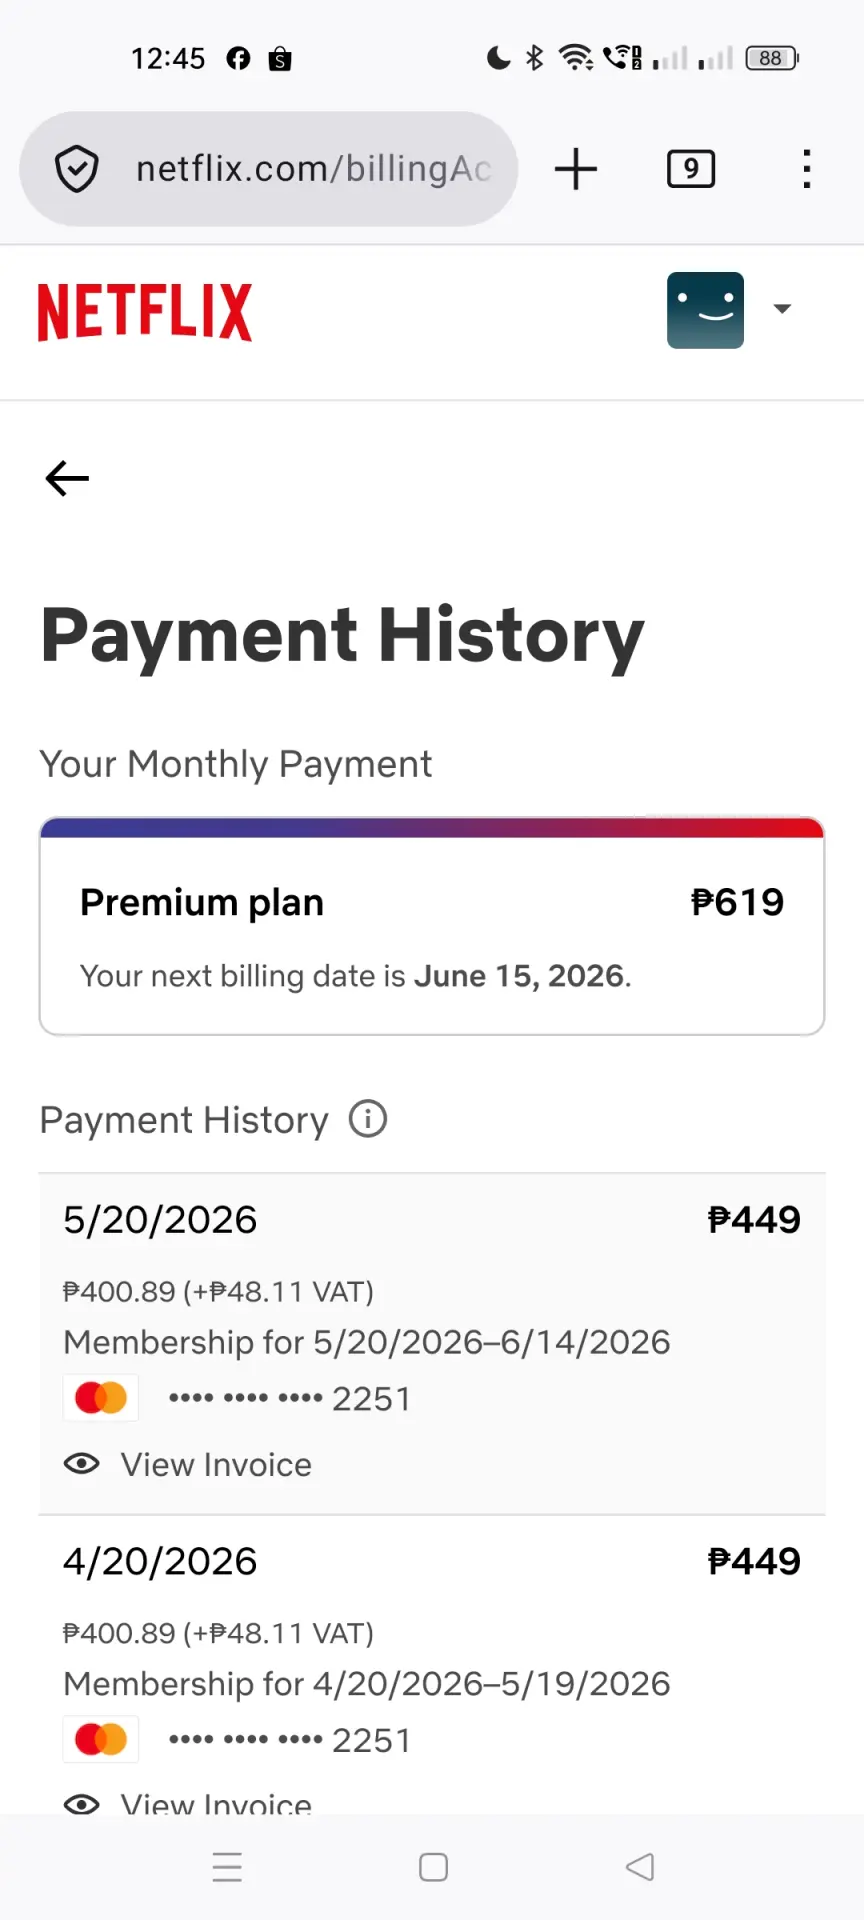Expand the profile dropdown caret
The width and height of the screenshot is (864, 1920).
(782, 309)
